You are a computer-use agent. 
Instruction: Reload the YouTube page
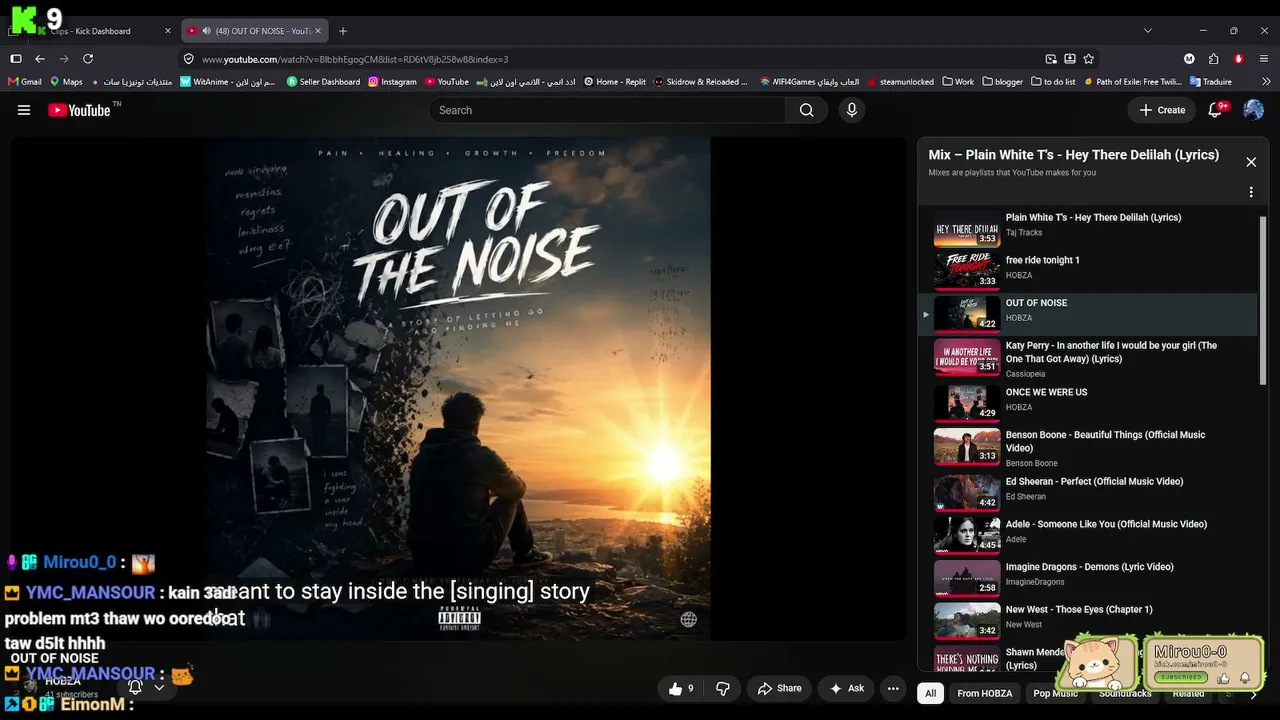88,59
